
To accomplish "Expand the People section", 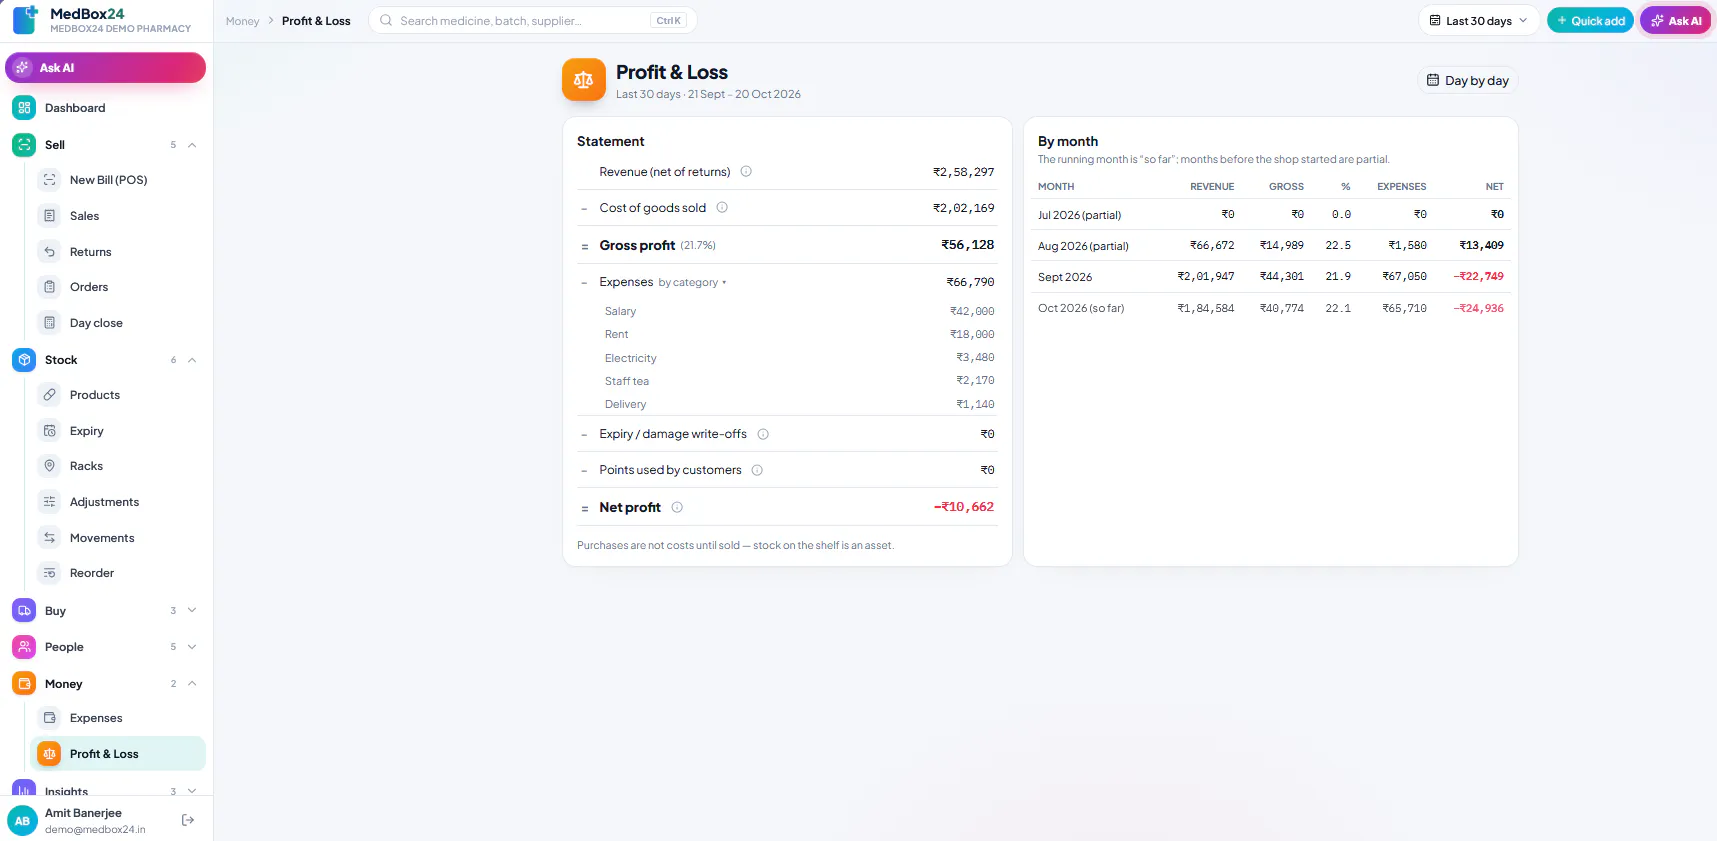I will point(192,647).
